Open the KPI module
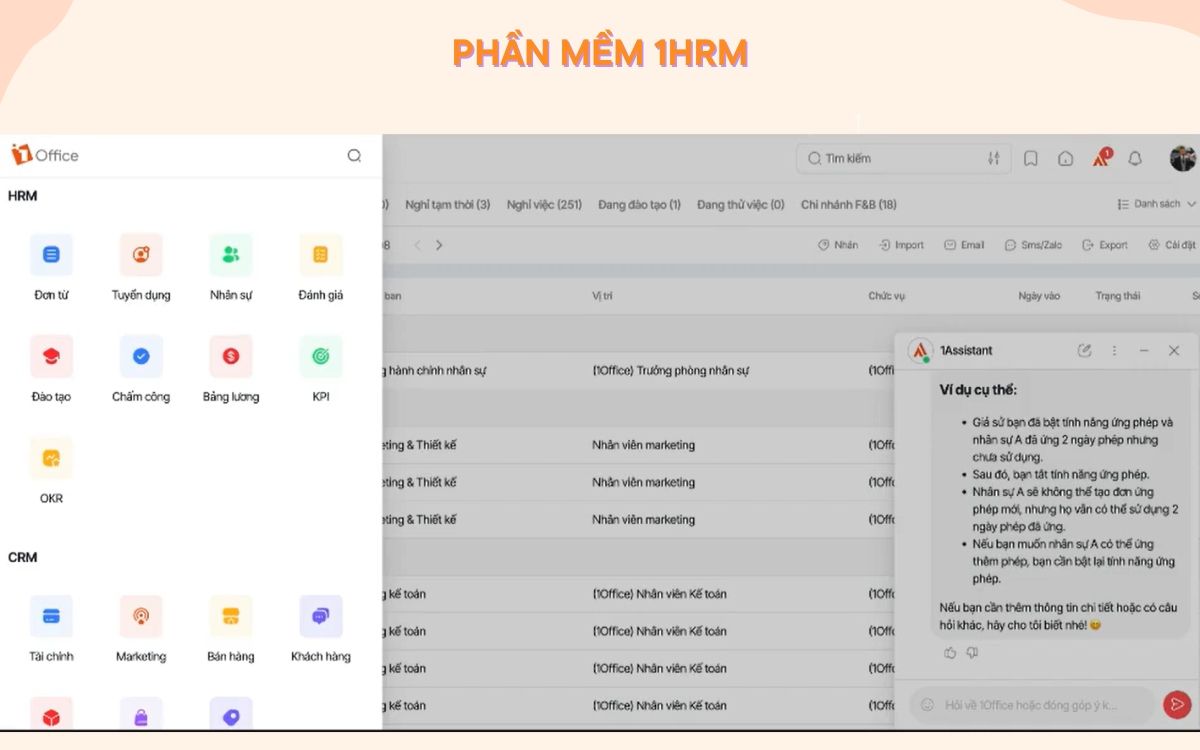Image resolution: width=1200 pixels, height=750 pixels. click(x=321, y=369)
